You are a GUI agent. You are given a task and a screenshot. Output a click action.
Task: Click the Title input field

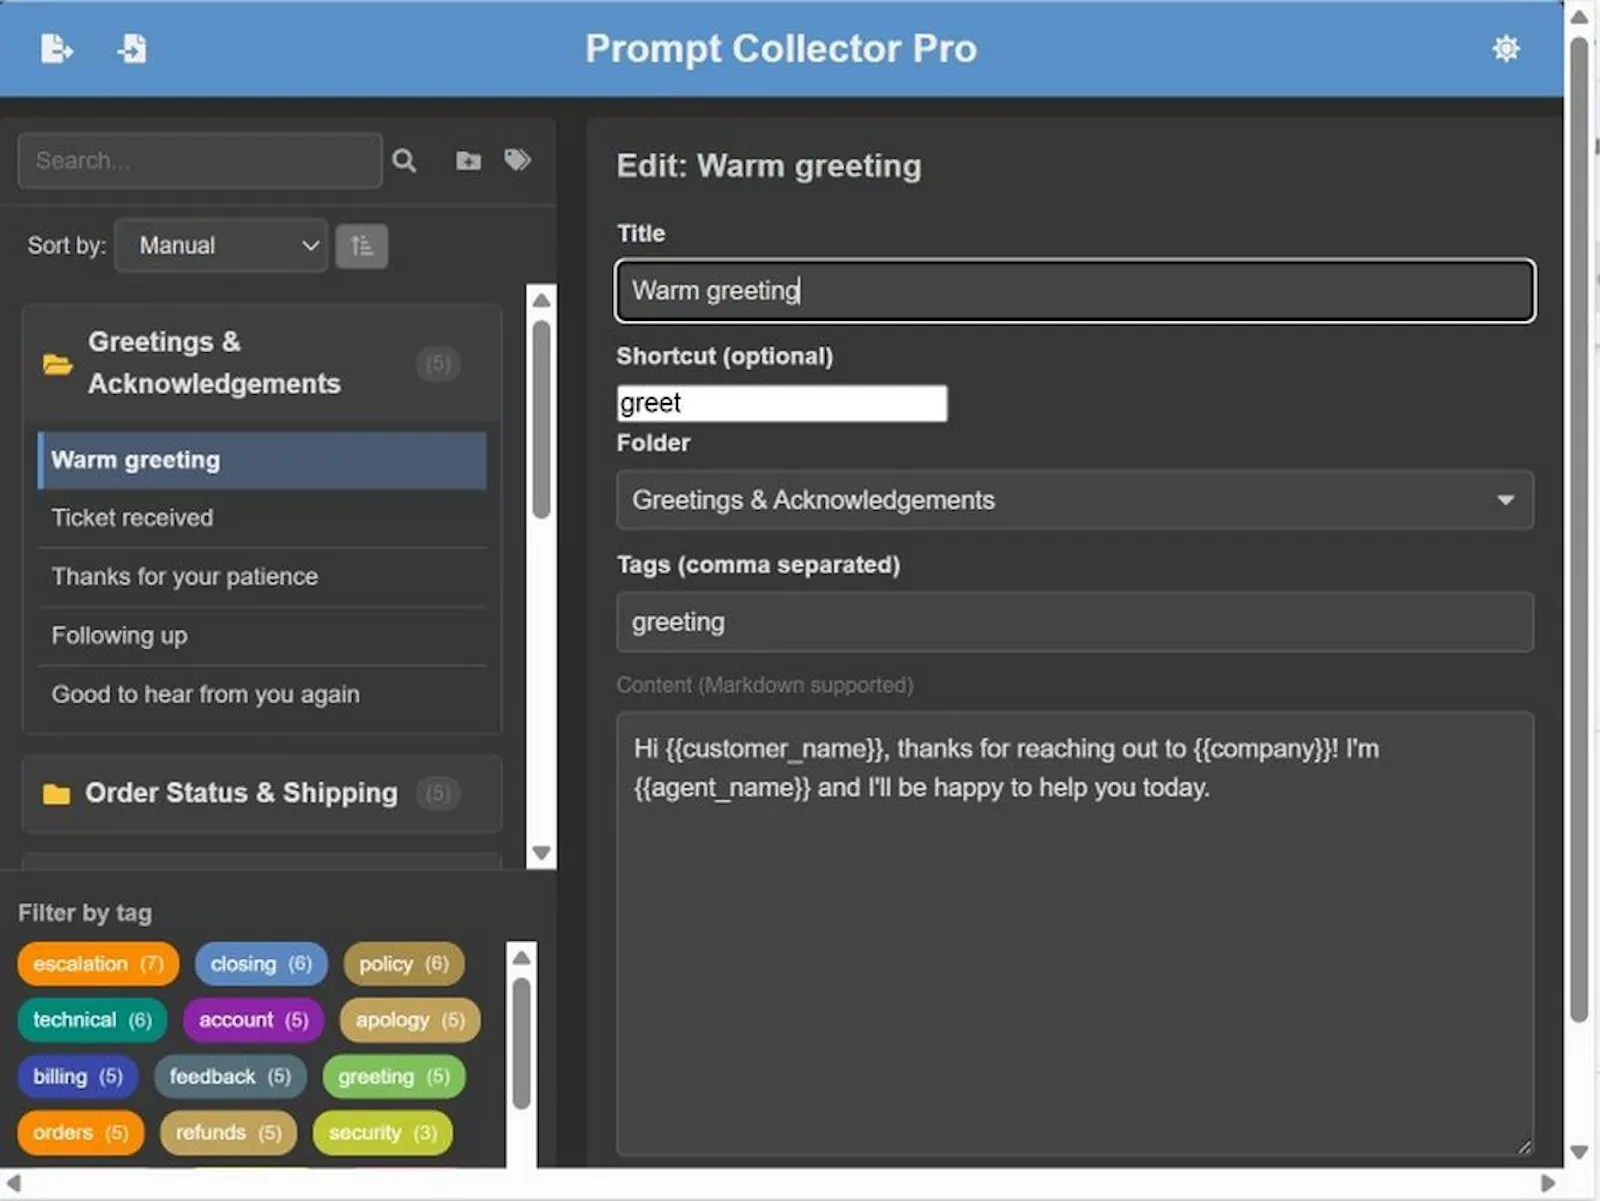pos(1075,291)
